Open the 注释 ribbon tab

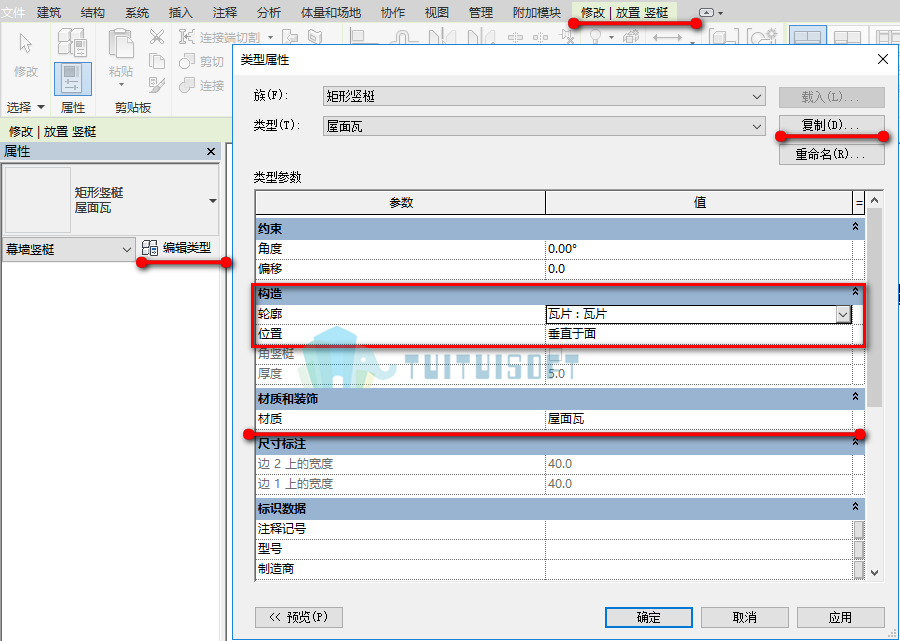click(x=224, y=12)
